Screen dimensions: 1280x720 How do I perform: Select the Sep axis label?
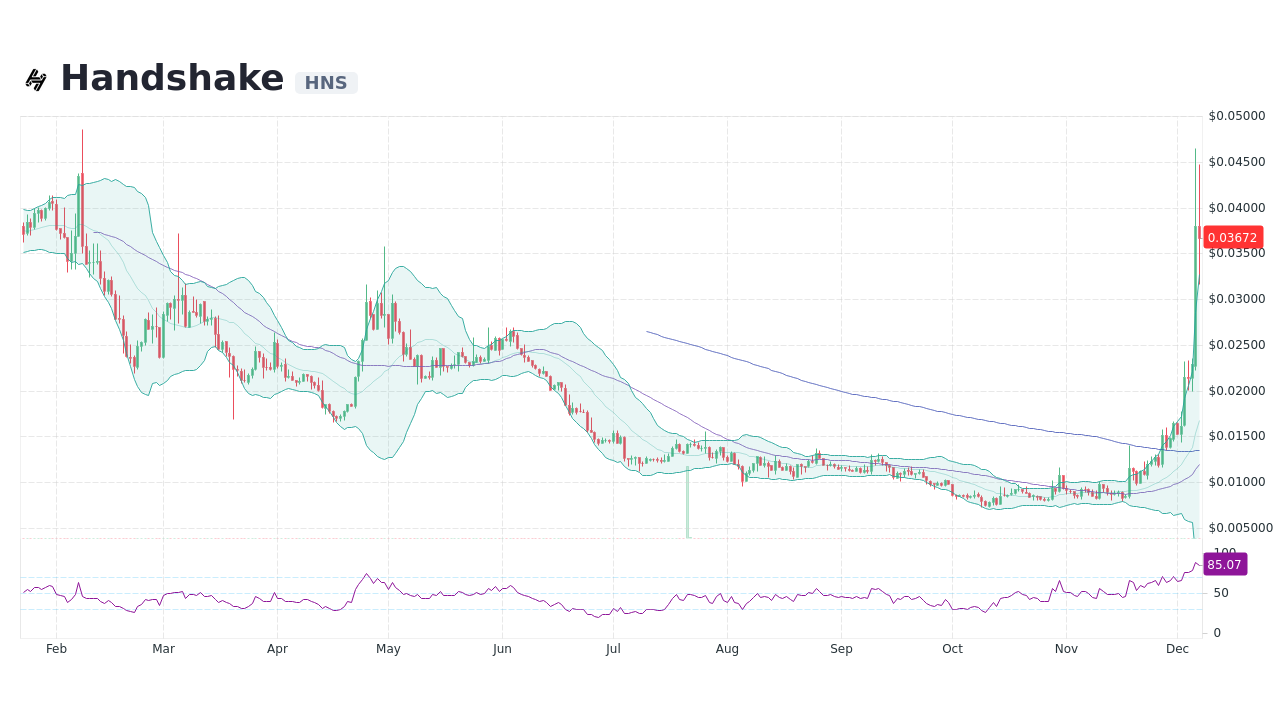[x=841, y=648]
